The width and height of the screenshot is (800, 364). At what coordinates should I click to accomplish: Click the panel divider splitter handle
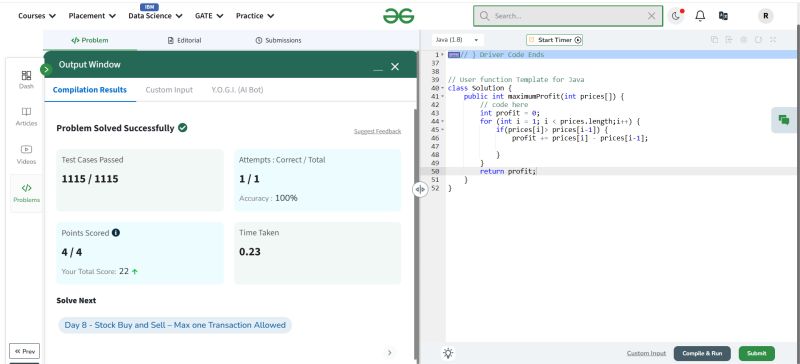click(420, 189)
